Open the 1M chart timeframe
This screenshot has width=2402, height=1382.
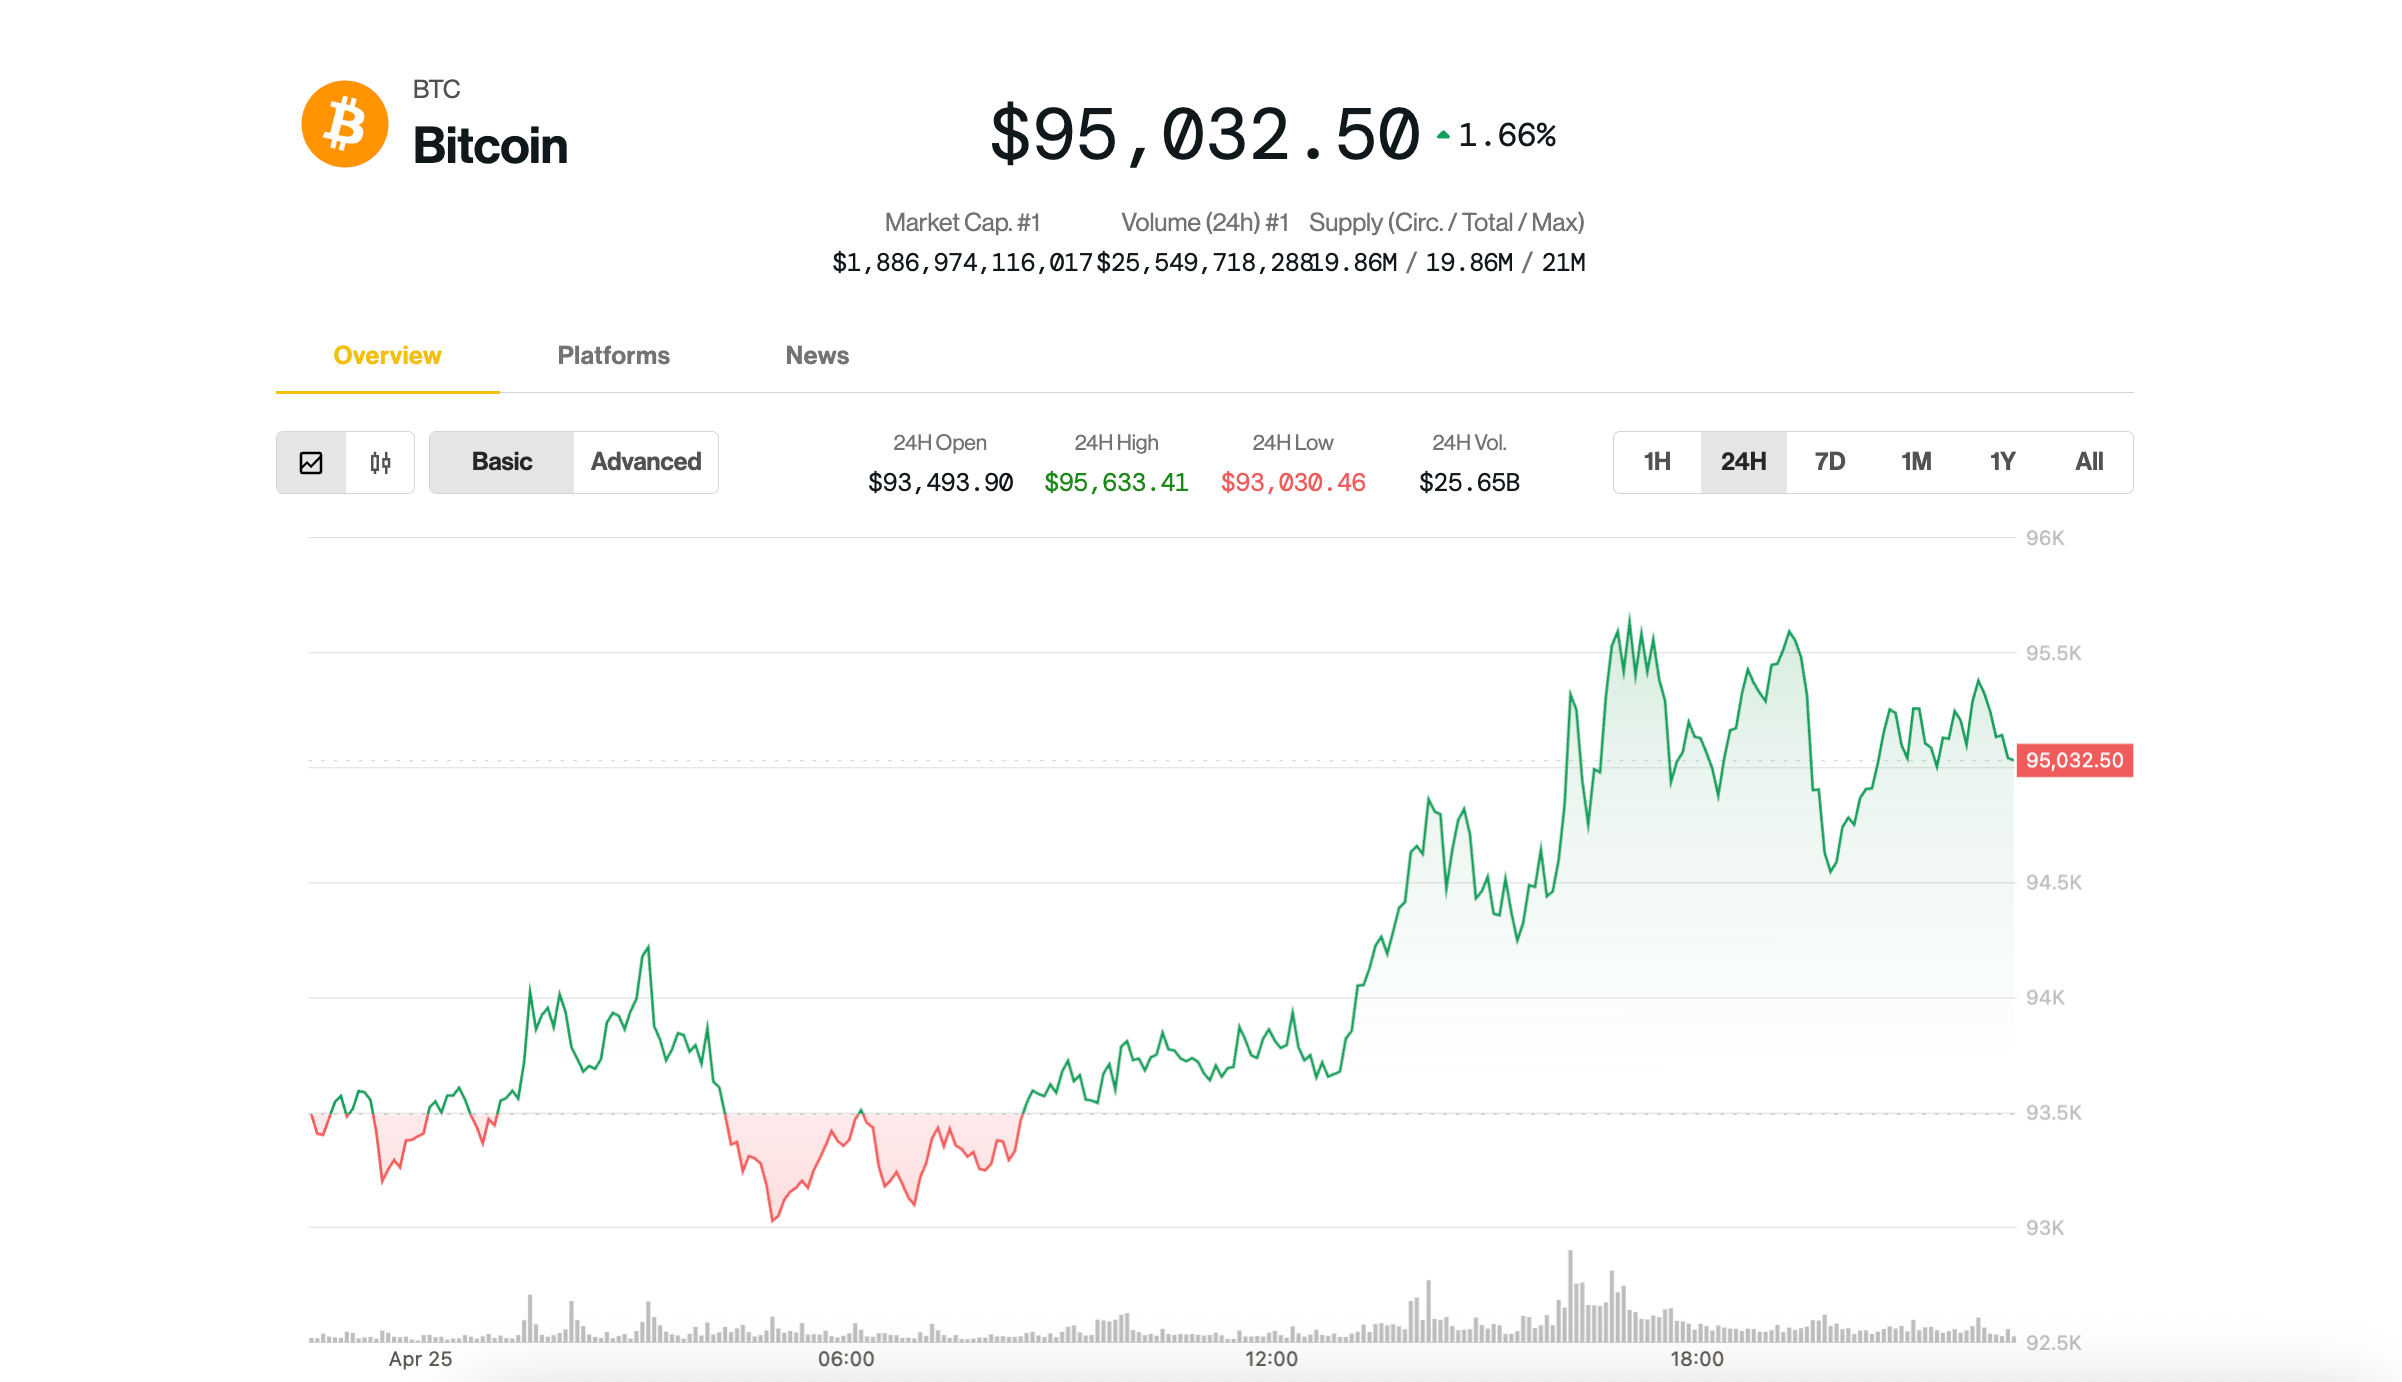pyautogui.click(x=1916, y=461)
